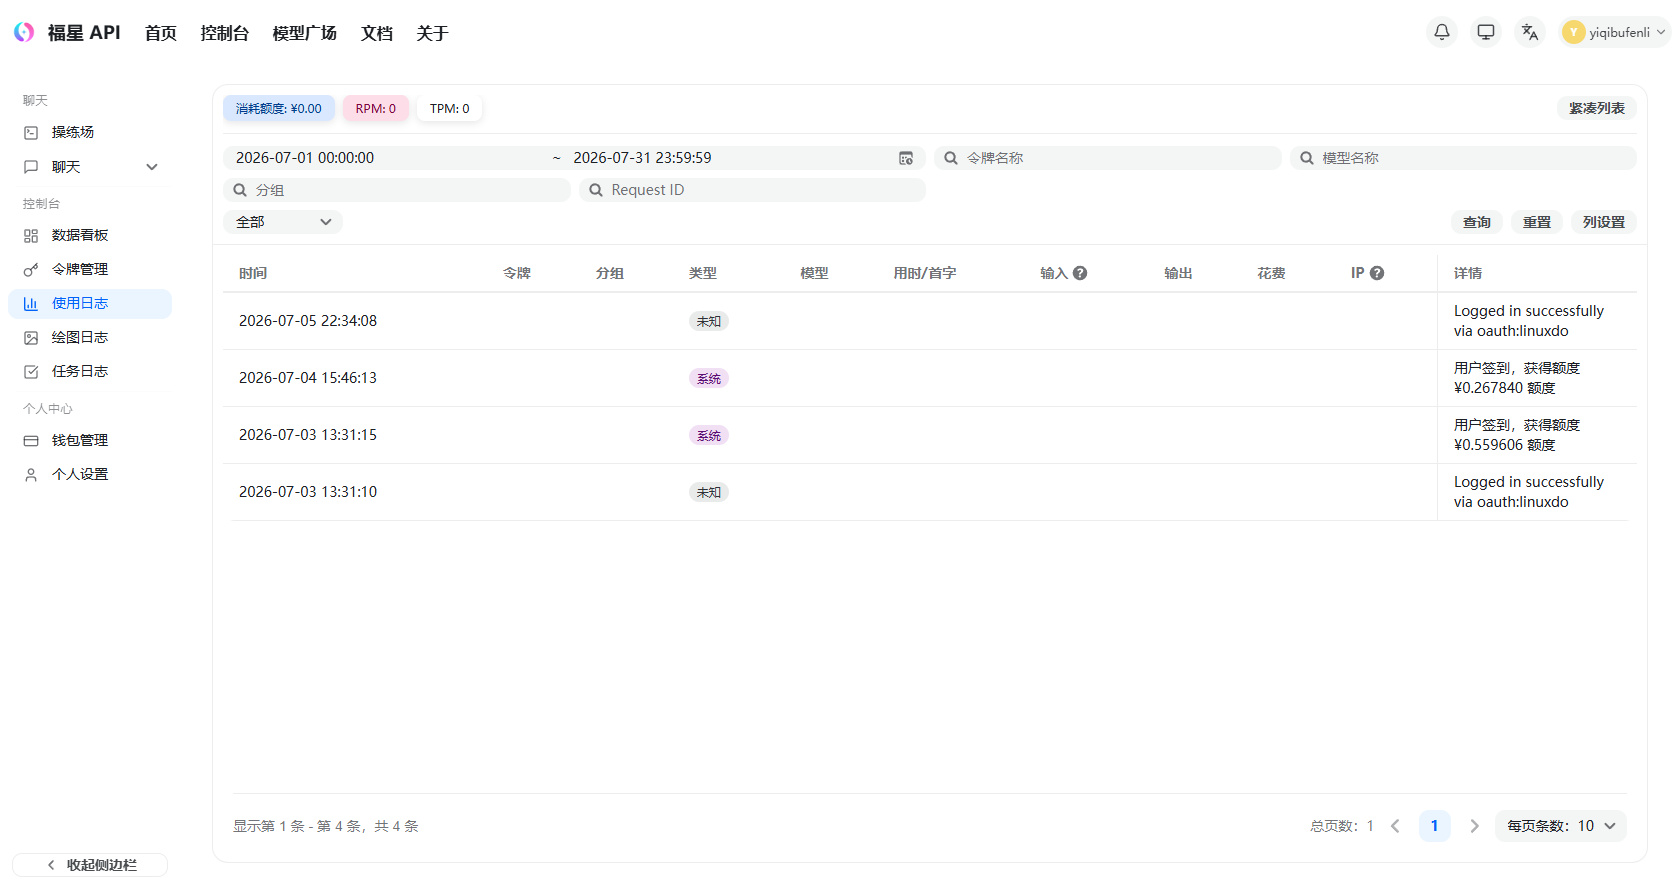Viewport: 1680px width, 889px height.
Task: Go to 首页 in top navigation
Action: pos(161,33)
